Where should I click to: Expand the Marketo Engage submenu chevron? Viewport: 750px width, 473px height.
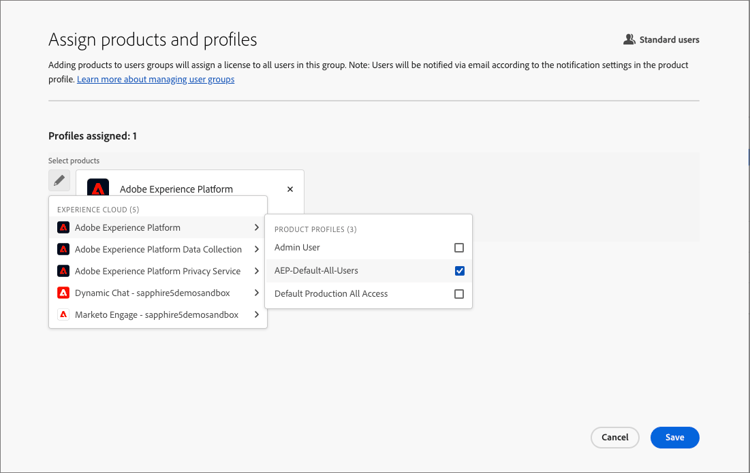tap(257, 315)
